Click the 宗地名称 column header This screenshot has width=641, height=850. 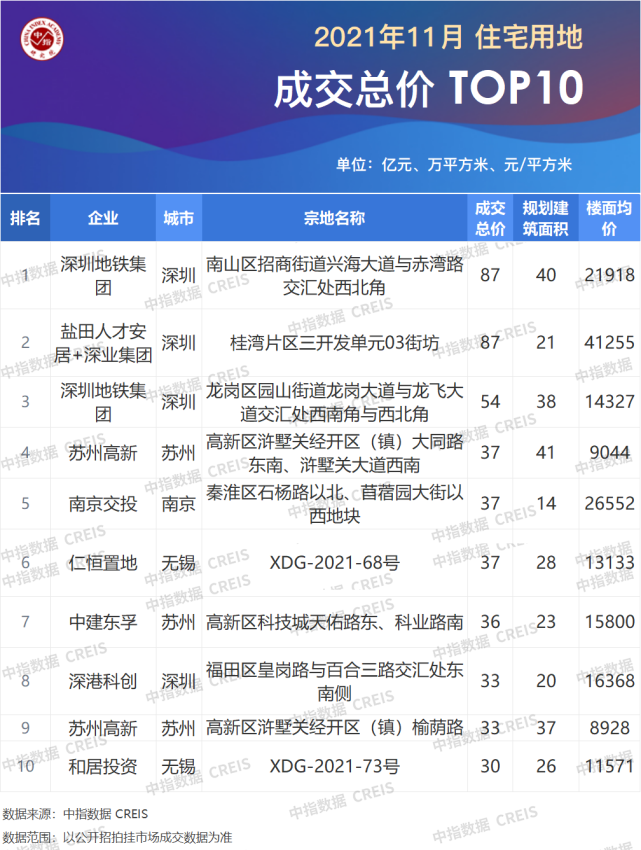[334, 218]
